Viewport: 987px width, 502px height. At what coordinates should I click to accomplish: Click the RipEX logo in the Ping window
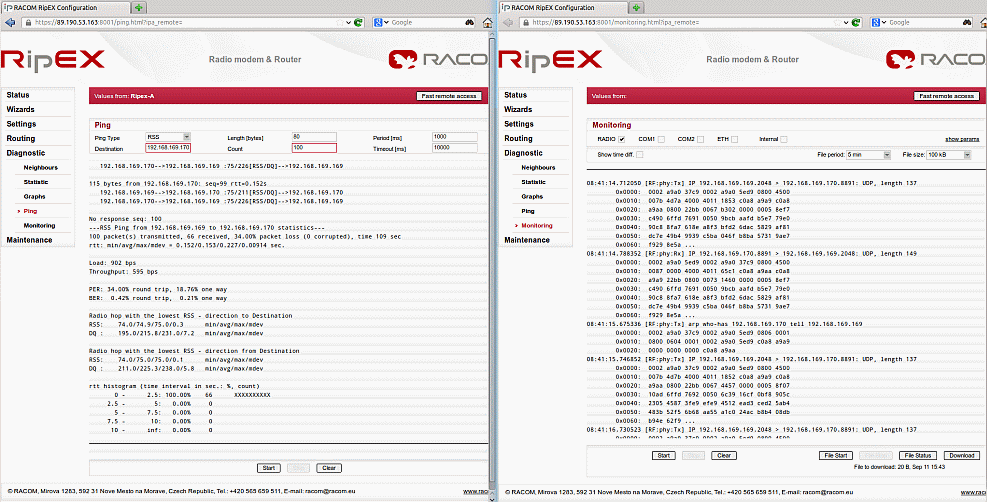[x=53, y=59]
